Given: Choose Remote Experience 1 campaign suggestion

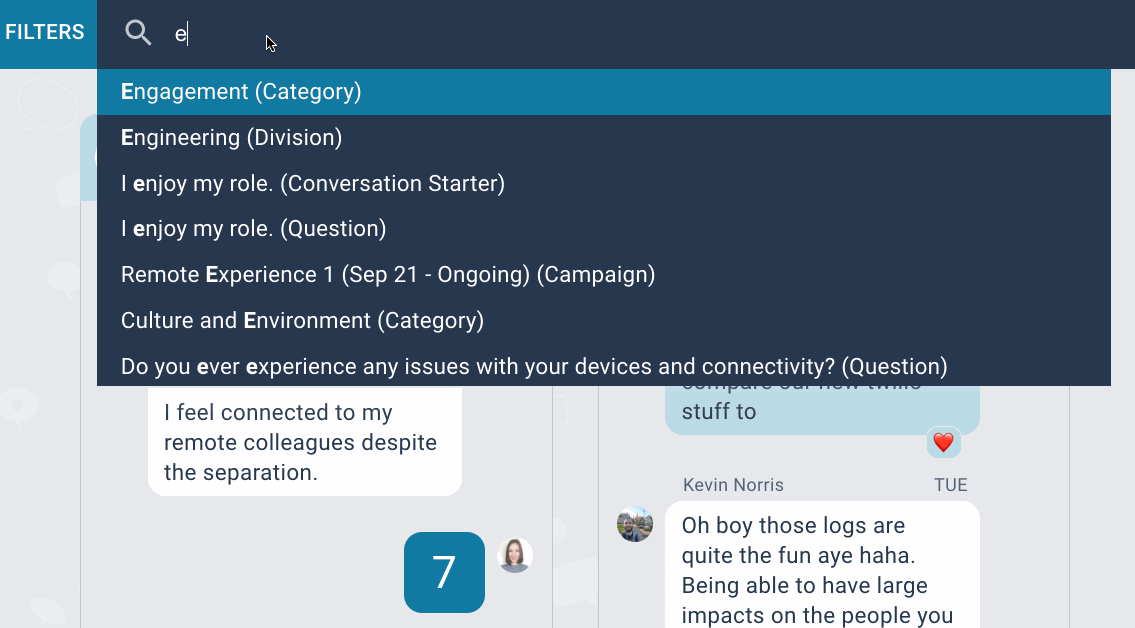Looking at the screenshot, I should [x=387, y=275].
